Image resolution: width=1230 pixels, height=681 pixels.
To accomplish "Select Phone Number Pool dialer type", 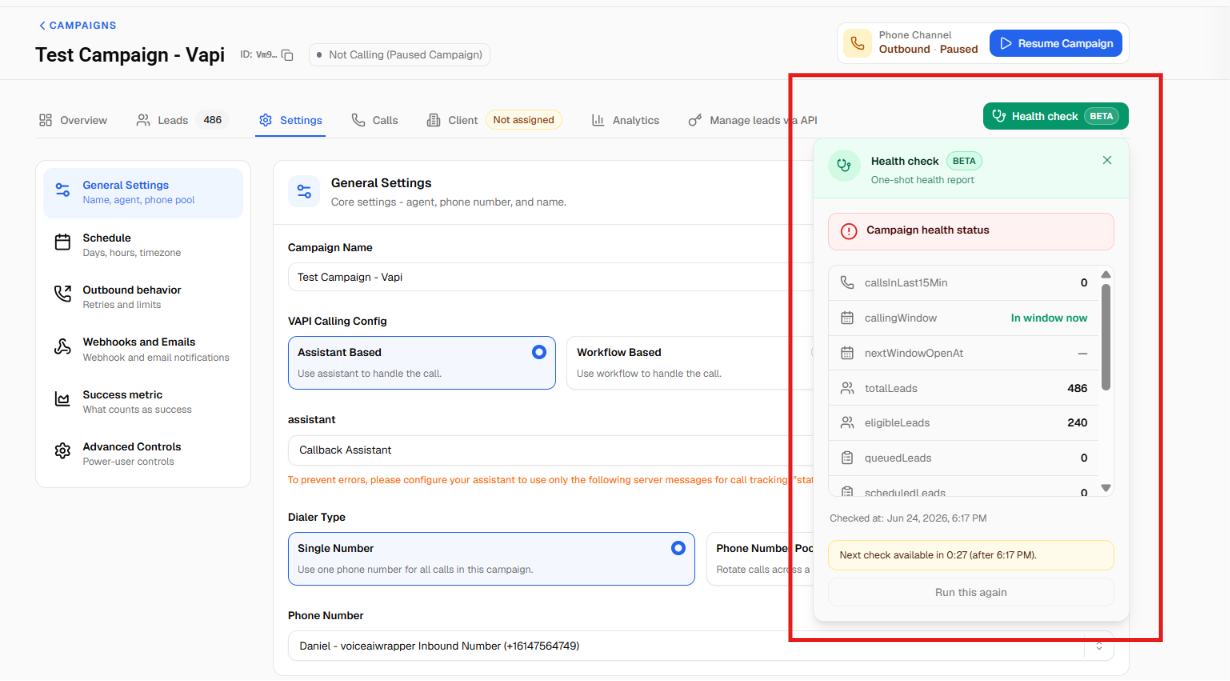I will click(760, 558).
